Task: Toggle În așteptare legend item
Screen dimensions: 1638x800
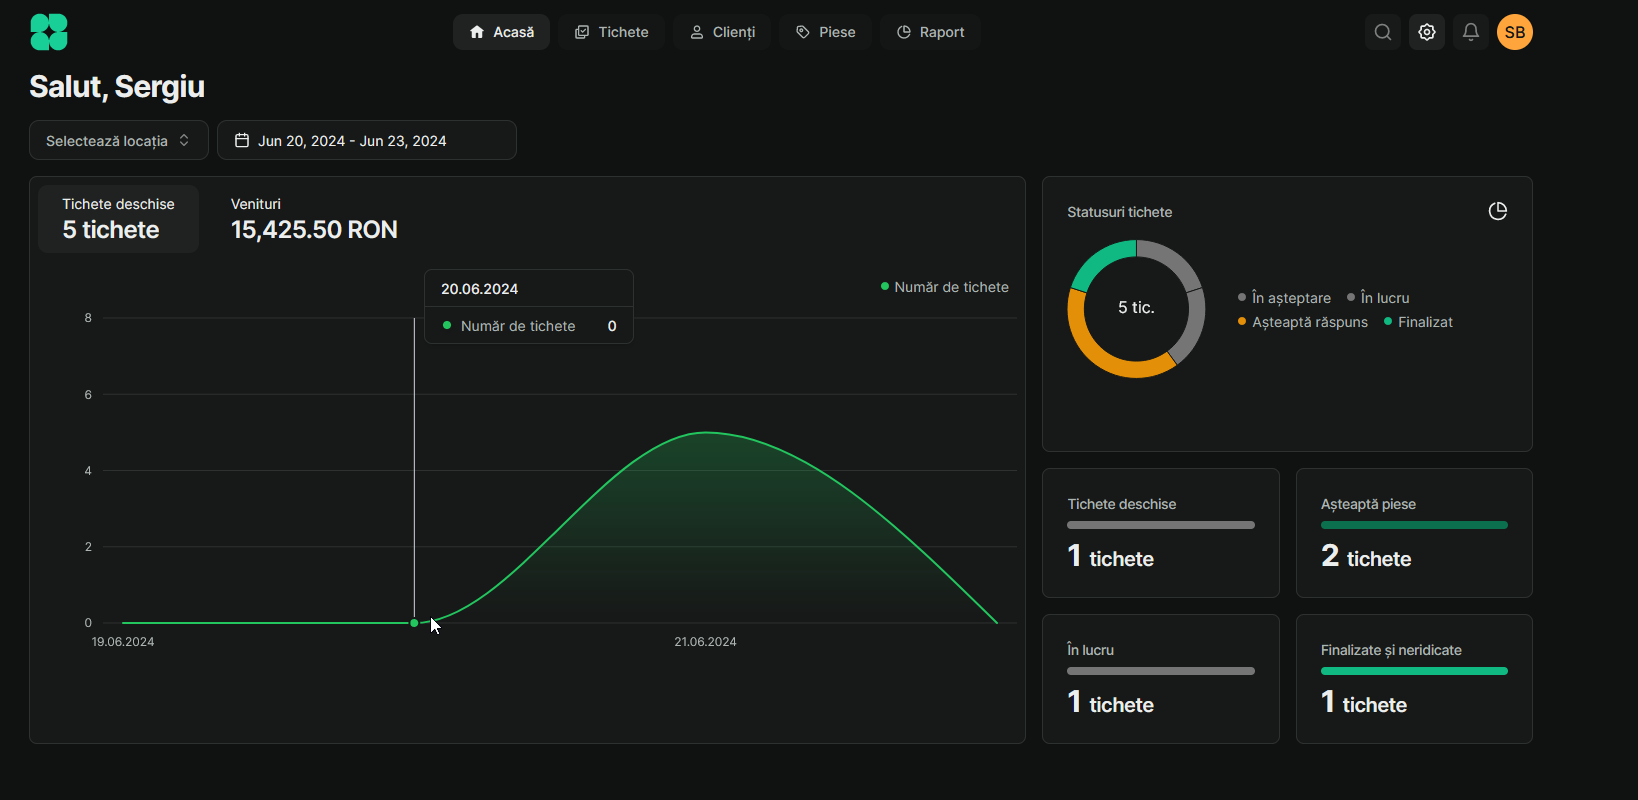Action: (1285, 298)
